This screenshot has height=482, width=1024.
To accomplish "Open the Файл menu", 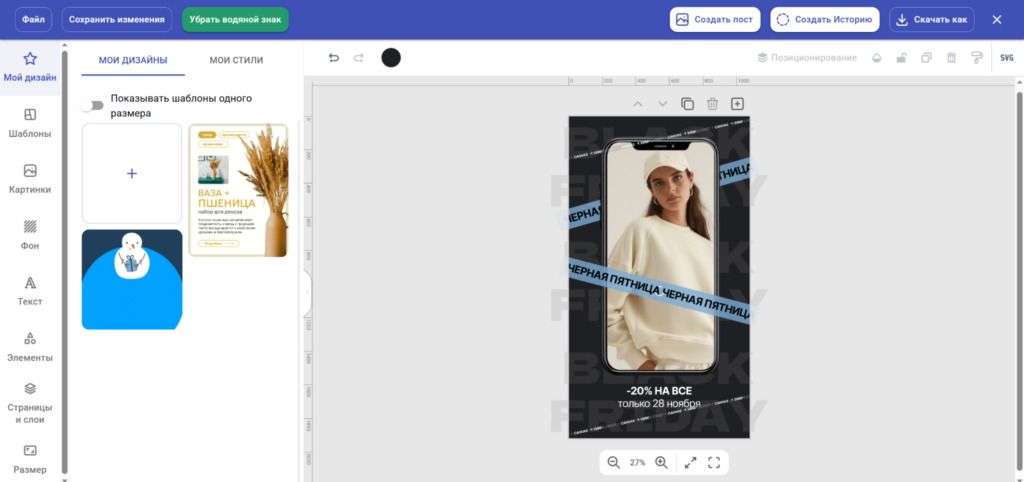I will 33,20.
